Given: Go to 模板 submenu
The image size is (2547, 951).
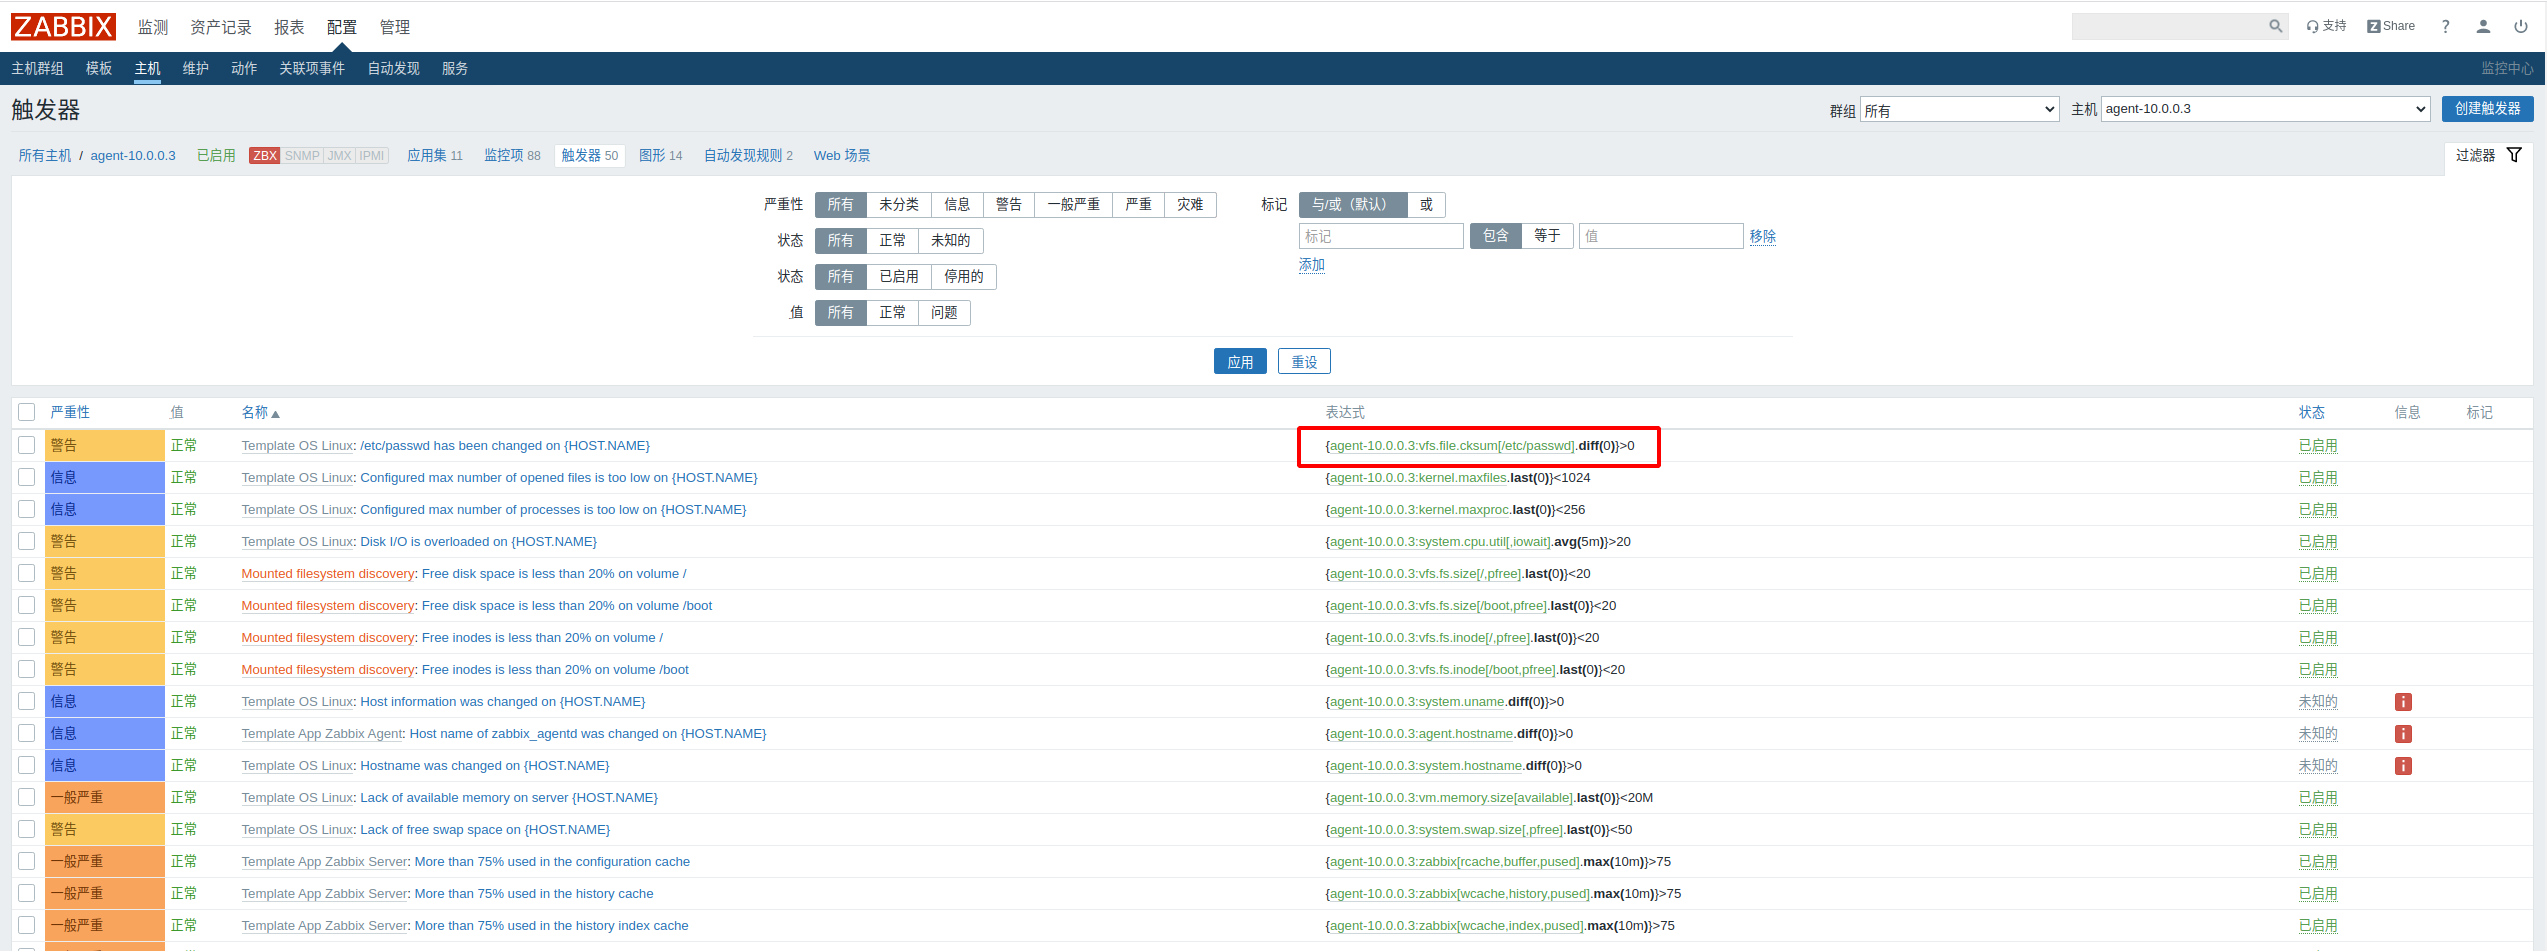Looking at the screenshot, I should coord(99,68).
